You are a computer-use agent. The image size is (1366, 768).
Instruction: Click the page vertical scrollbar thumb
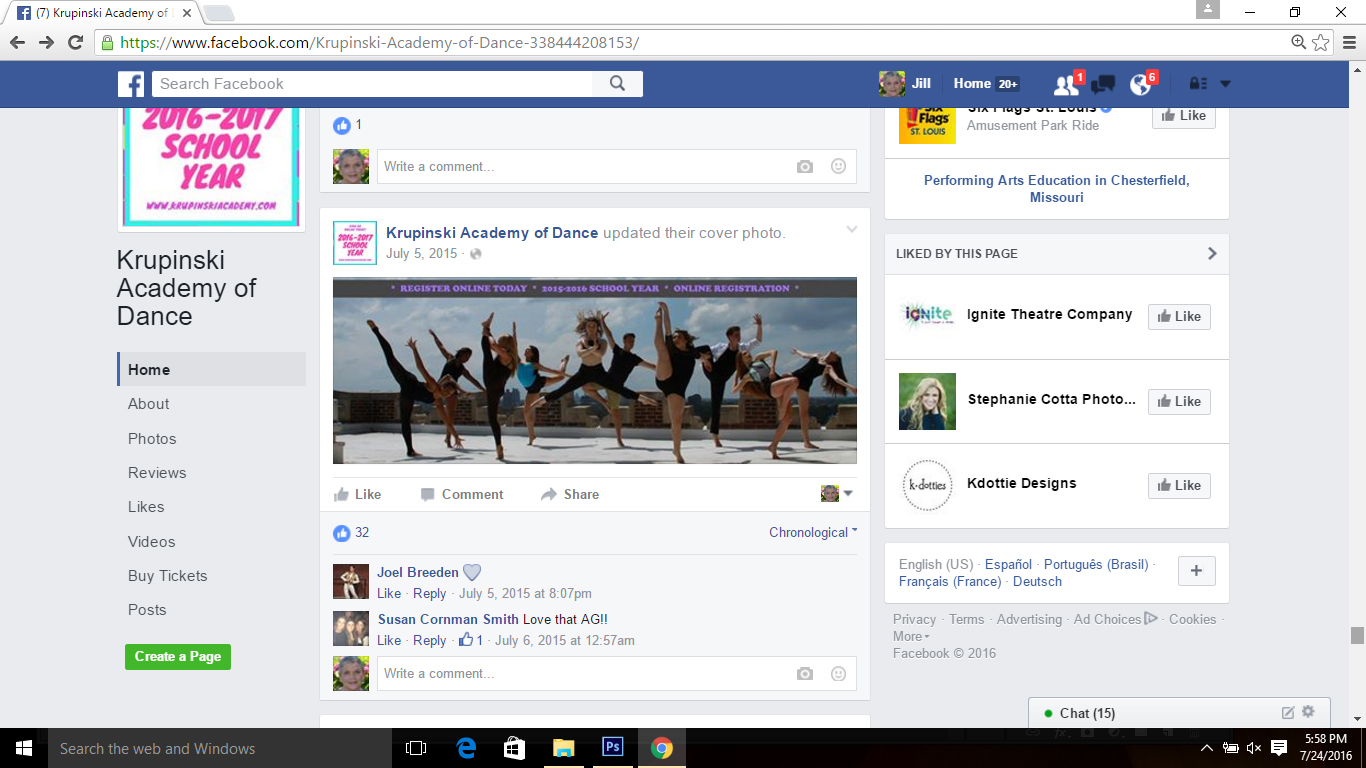(x=1357, y=635)
